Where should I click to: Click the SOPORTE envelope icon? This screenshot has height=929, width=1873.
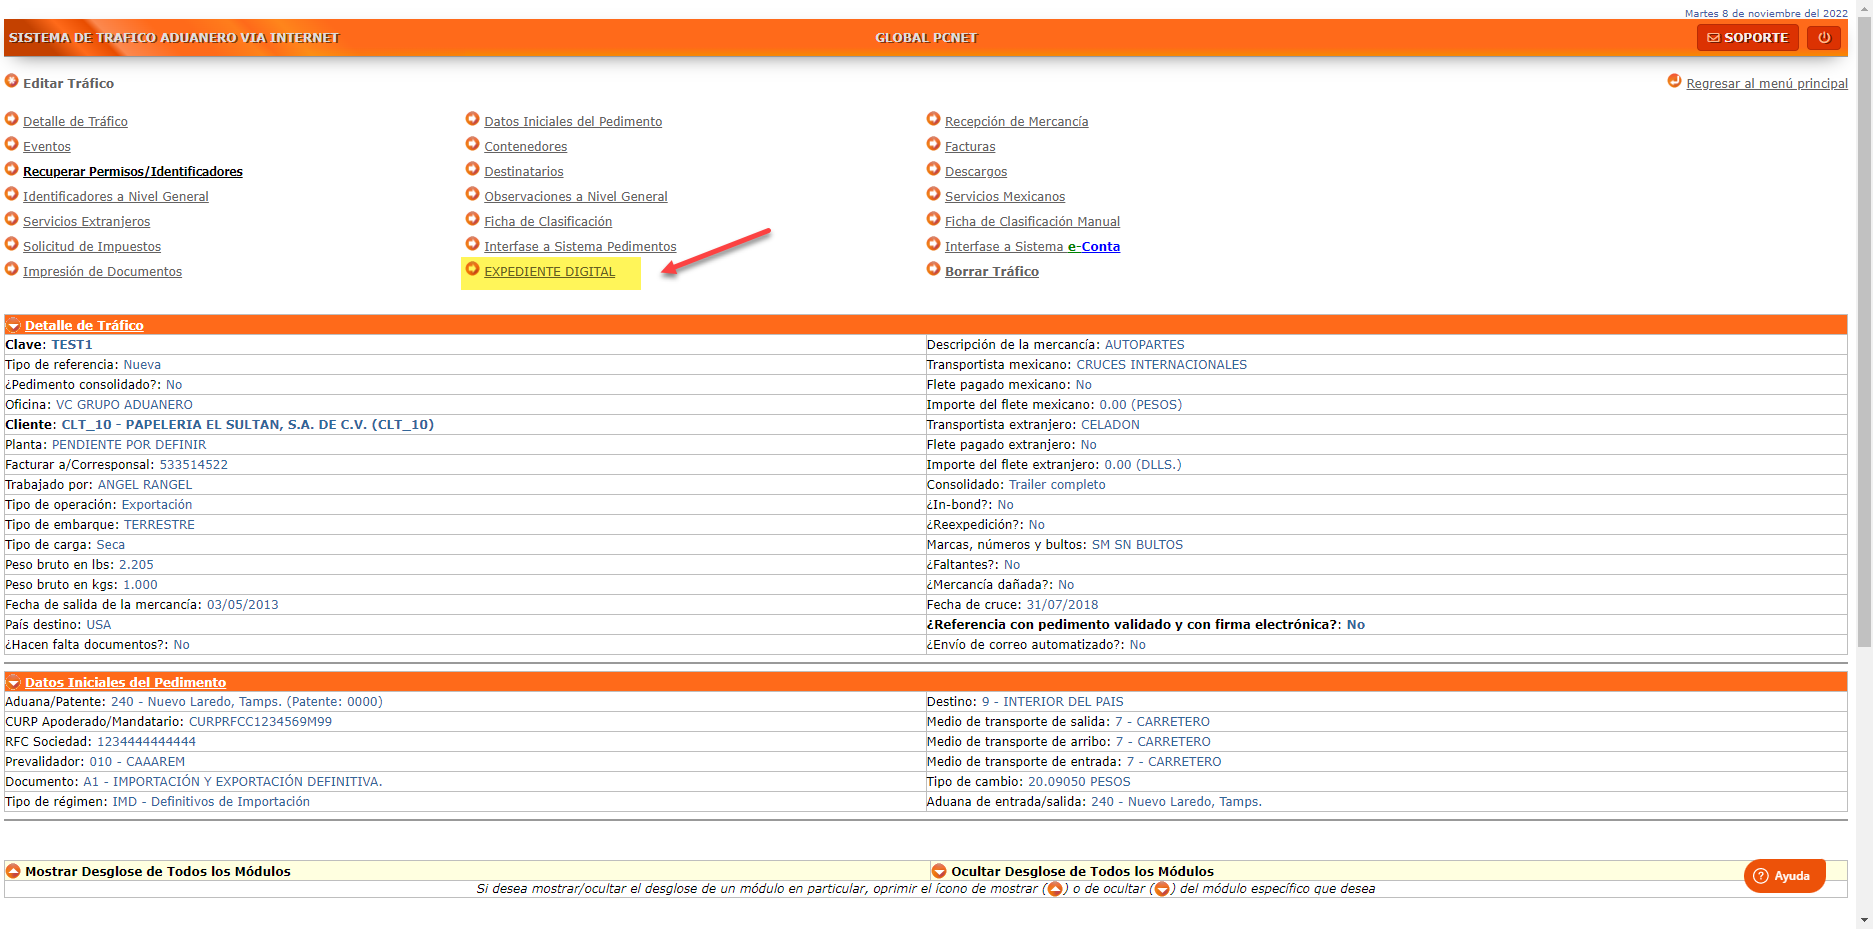[1714, 37]
